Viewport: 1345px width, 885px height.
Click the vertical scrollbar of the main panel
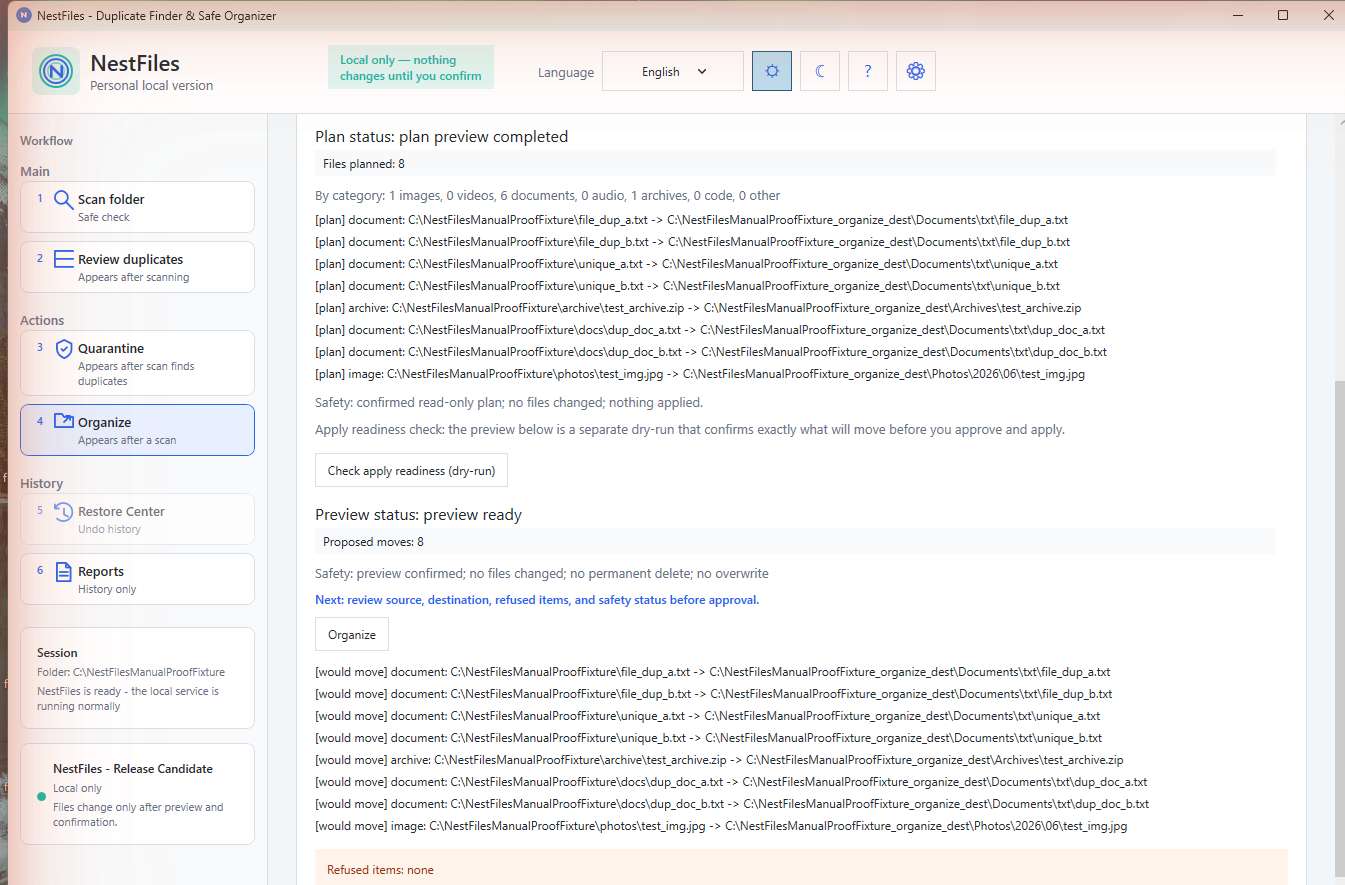click(1340, 630)
